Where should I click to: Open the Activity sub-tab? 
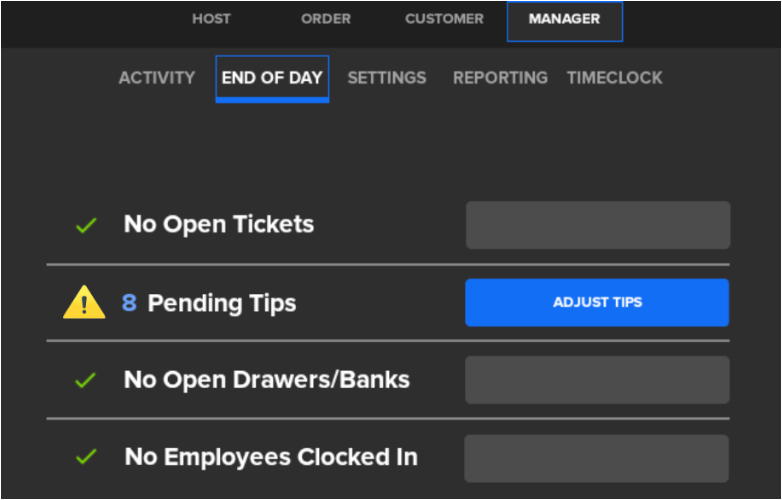[x=157, y=78]
